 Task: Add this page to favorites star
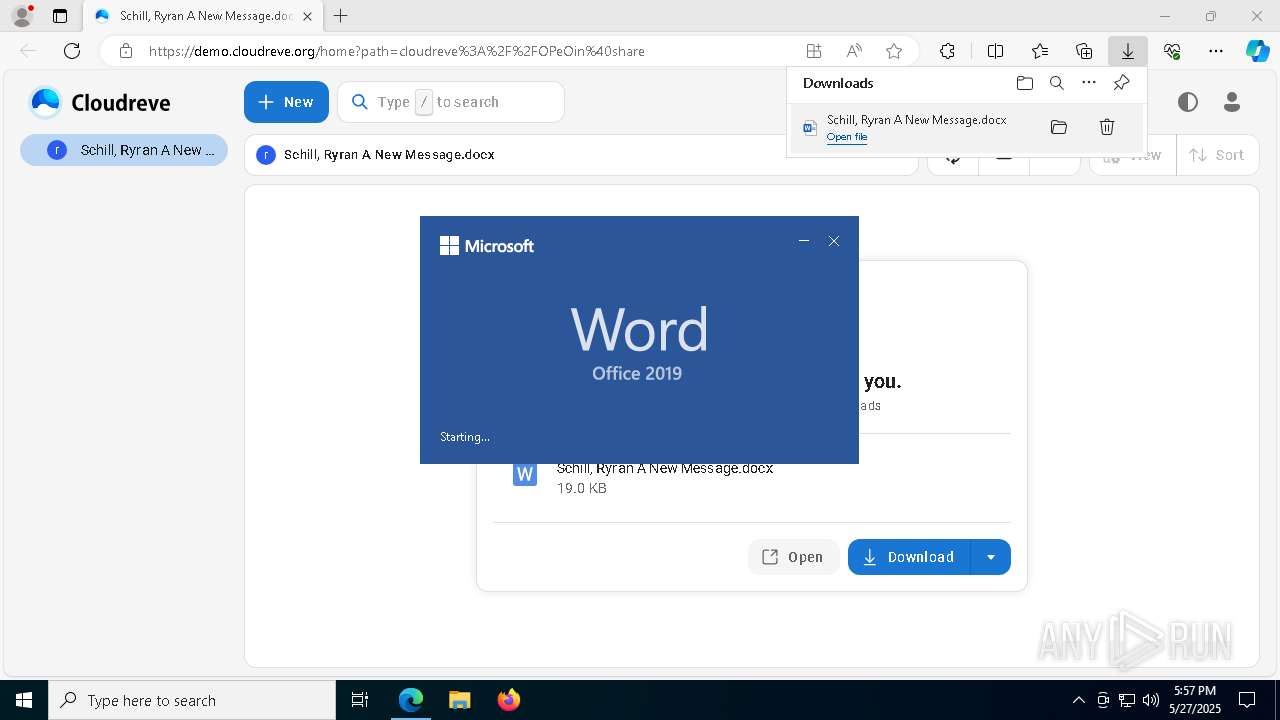point(894,51)
